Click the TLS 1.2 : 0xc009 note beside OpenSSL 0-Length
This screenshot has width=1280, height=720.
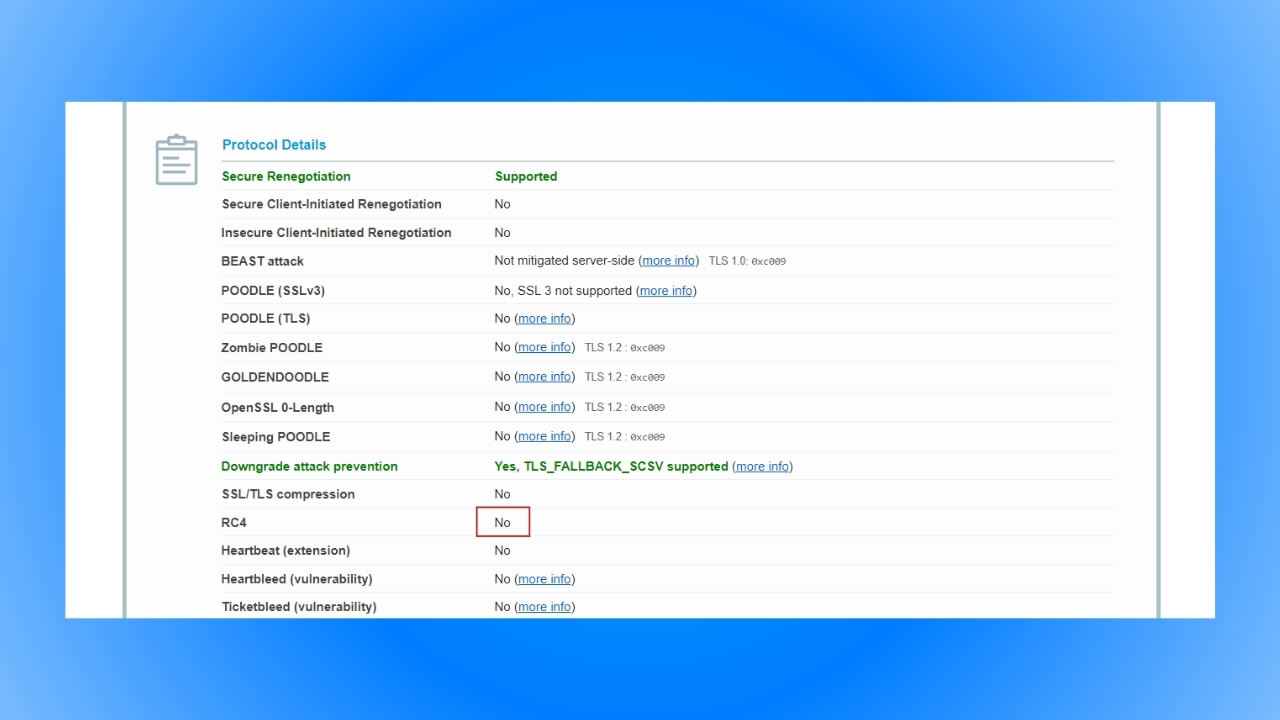(x=625, y=407)
